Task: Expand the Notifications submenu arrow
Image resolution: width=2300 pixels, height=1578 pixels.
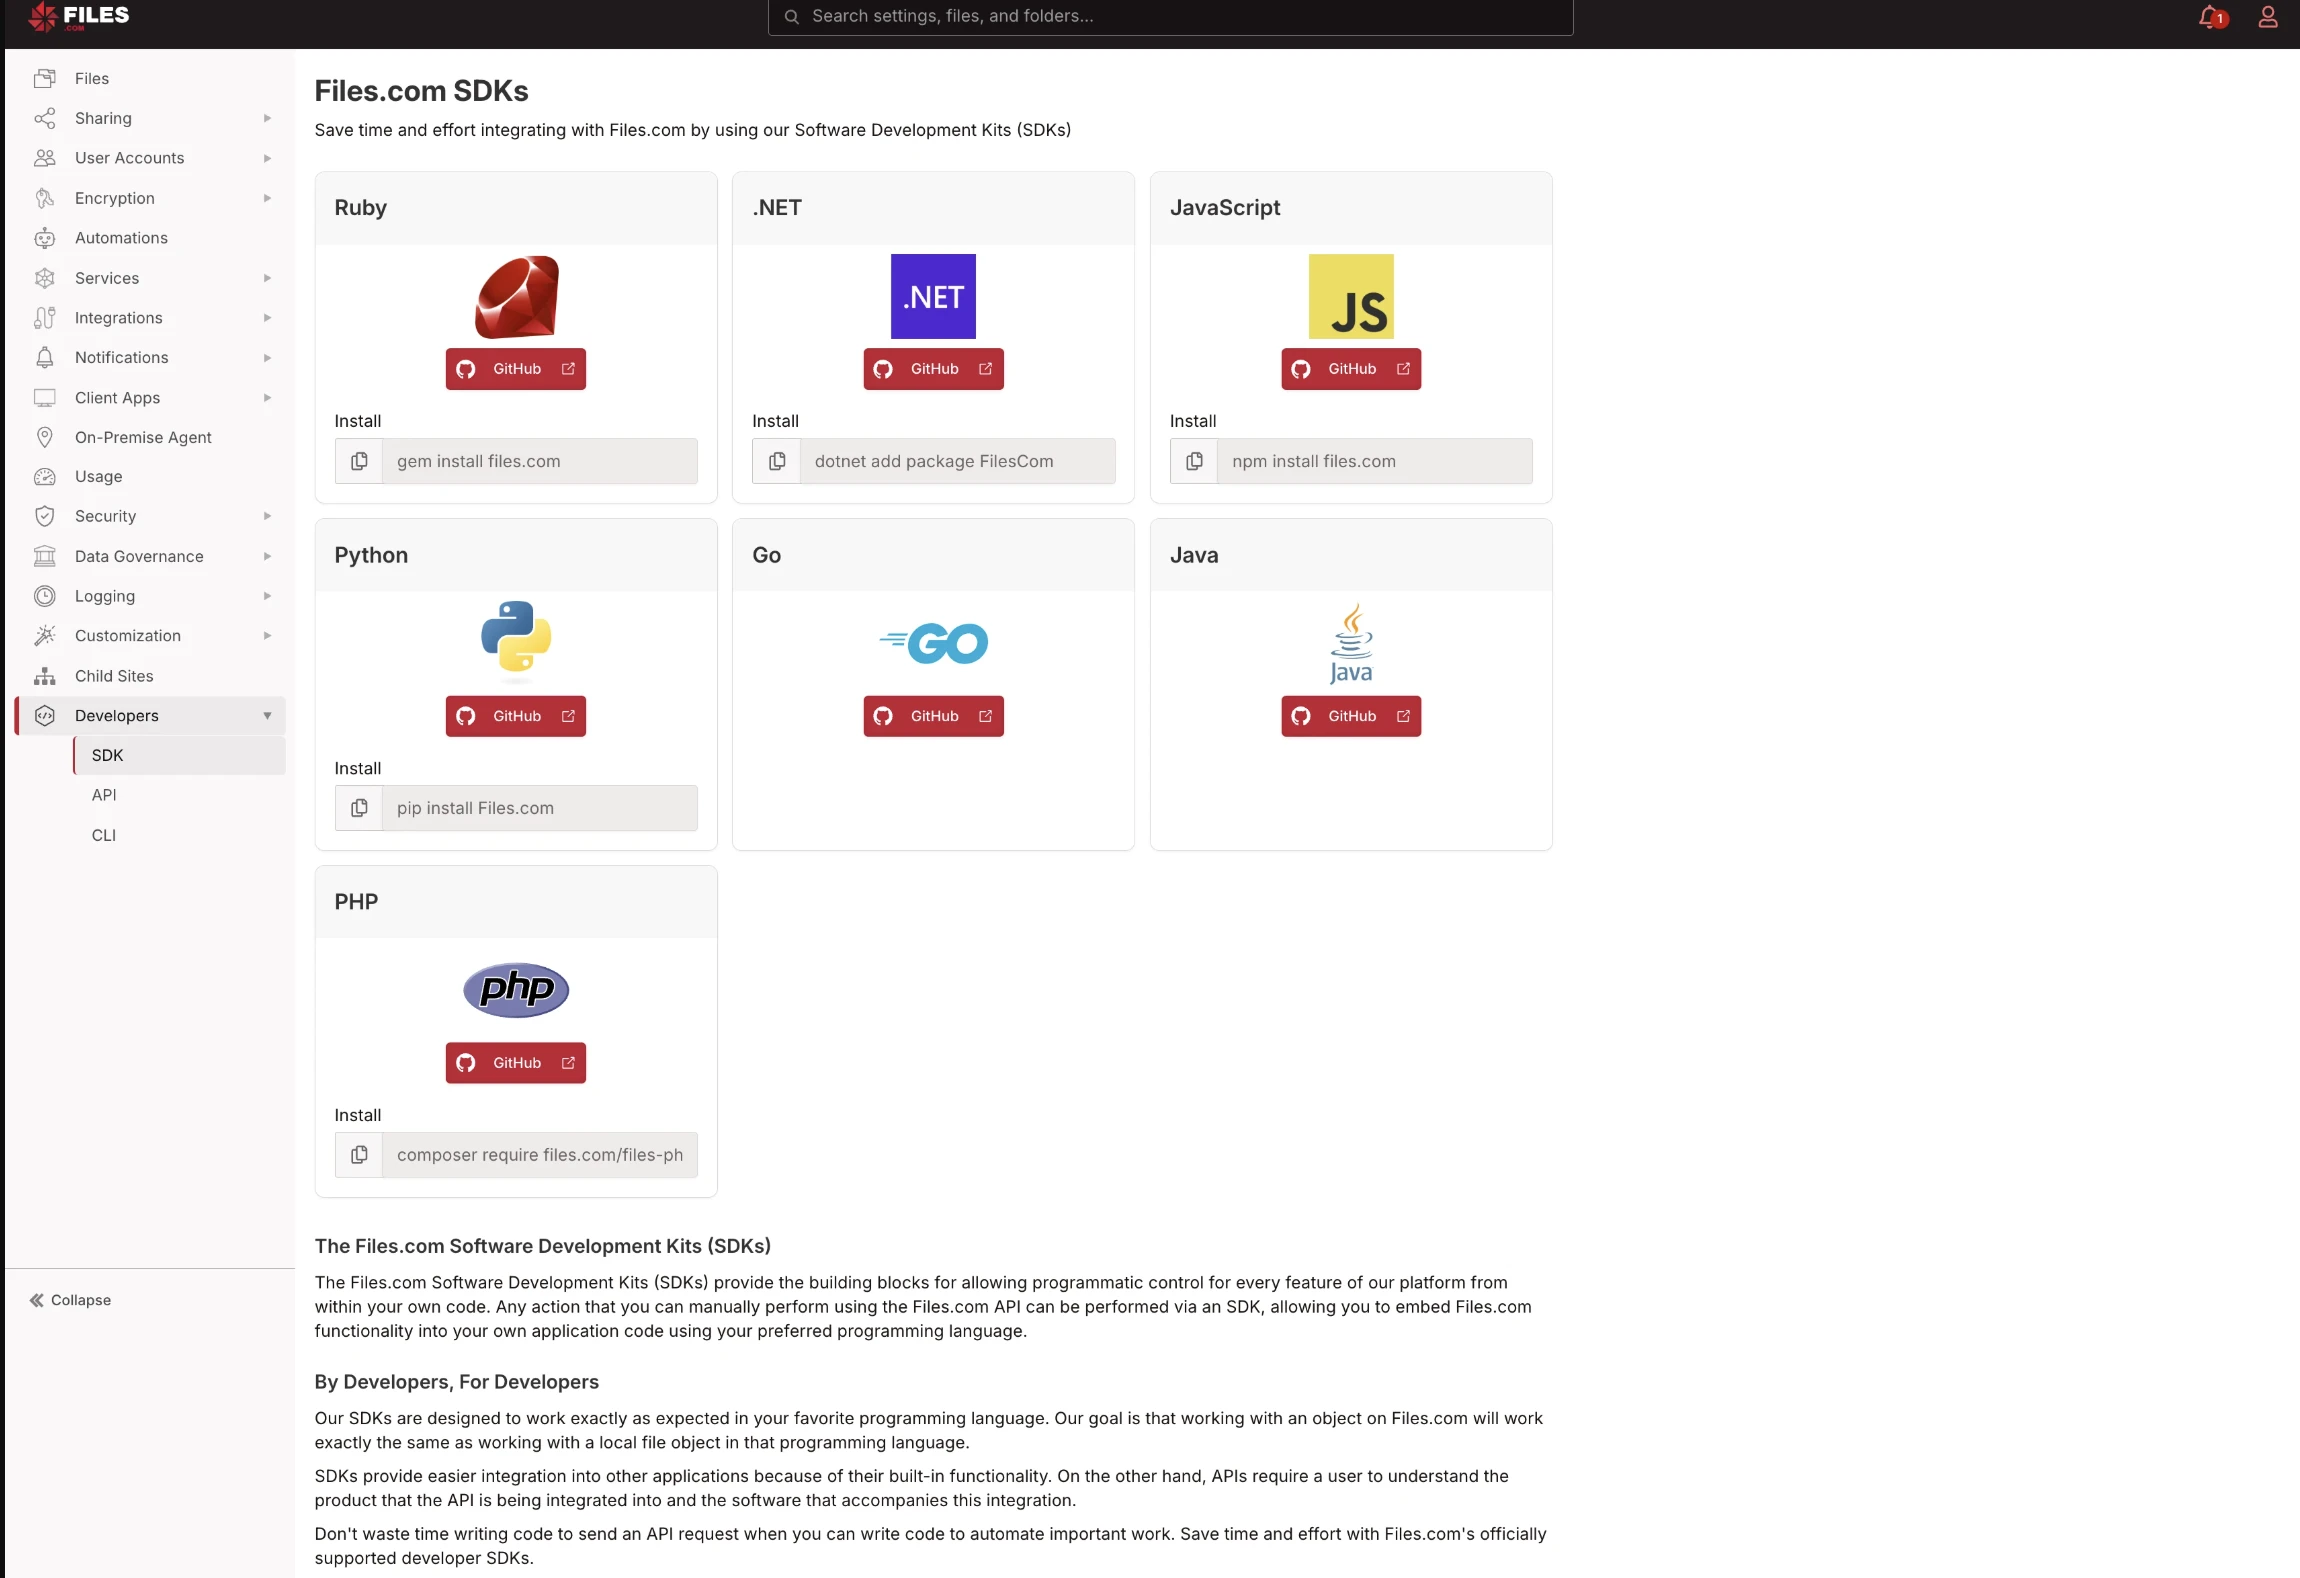Action: 267,357
